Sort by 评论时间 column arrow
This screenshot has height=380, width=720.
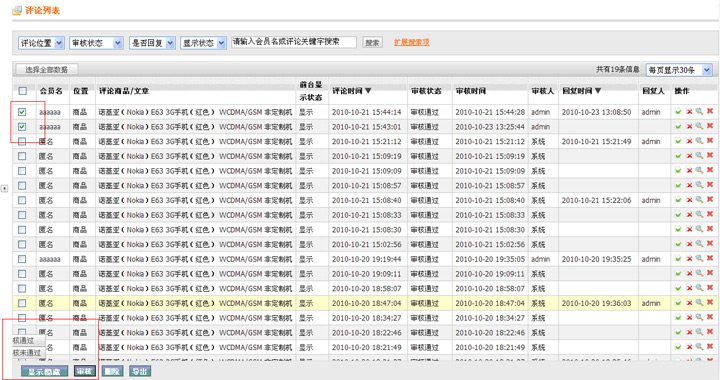(x=368, y=91)
